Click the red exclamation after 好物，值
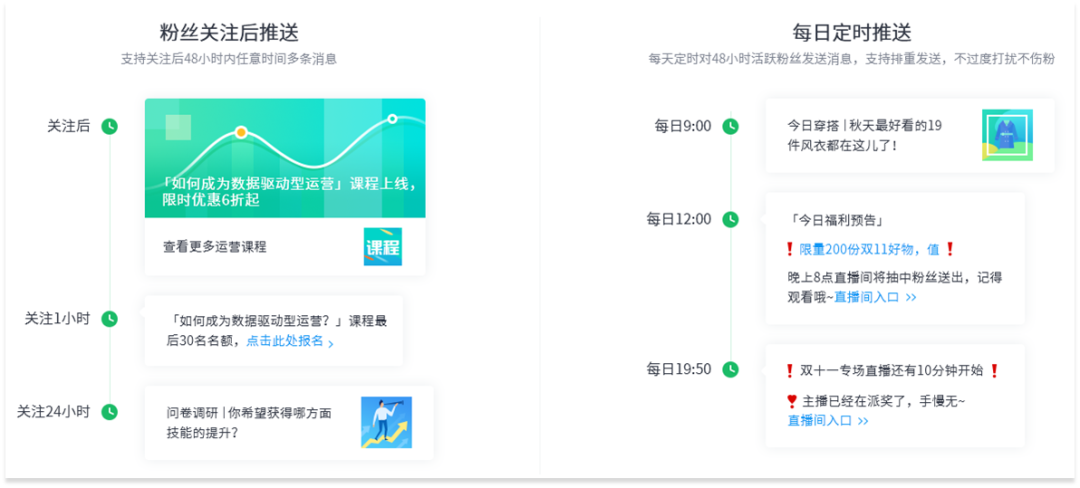 coord(950,249)
